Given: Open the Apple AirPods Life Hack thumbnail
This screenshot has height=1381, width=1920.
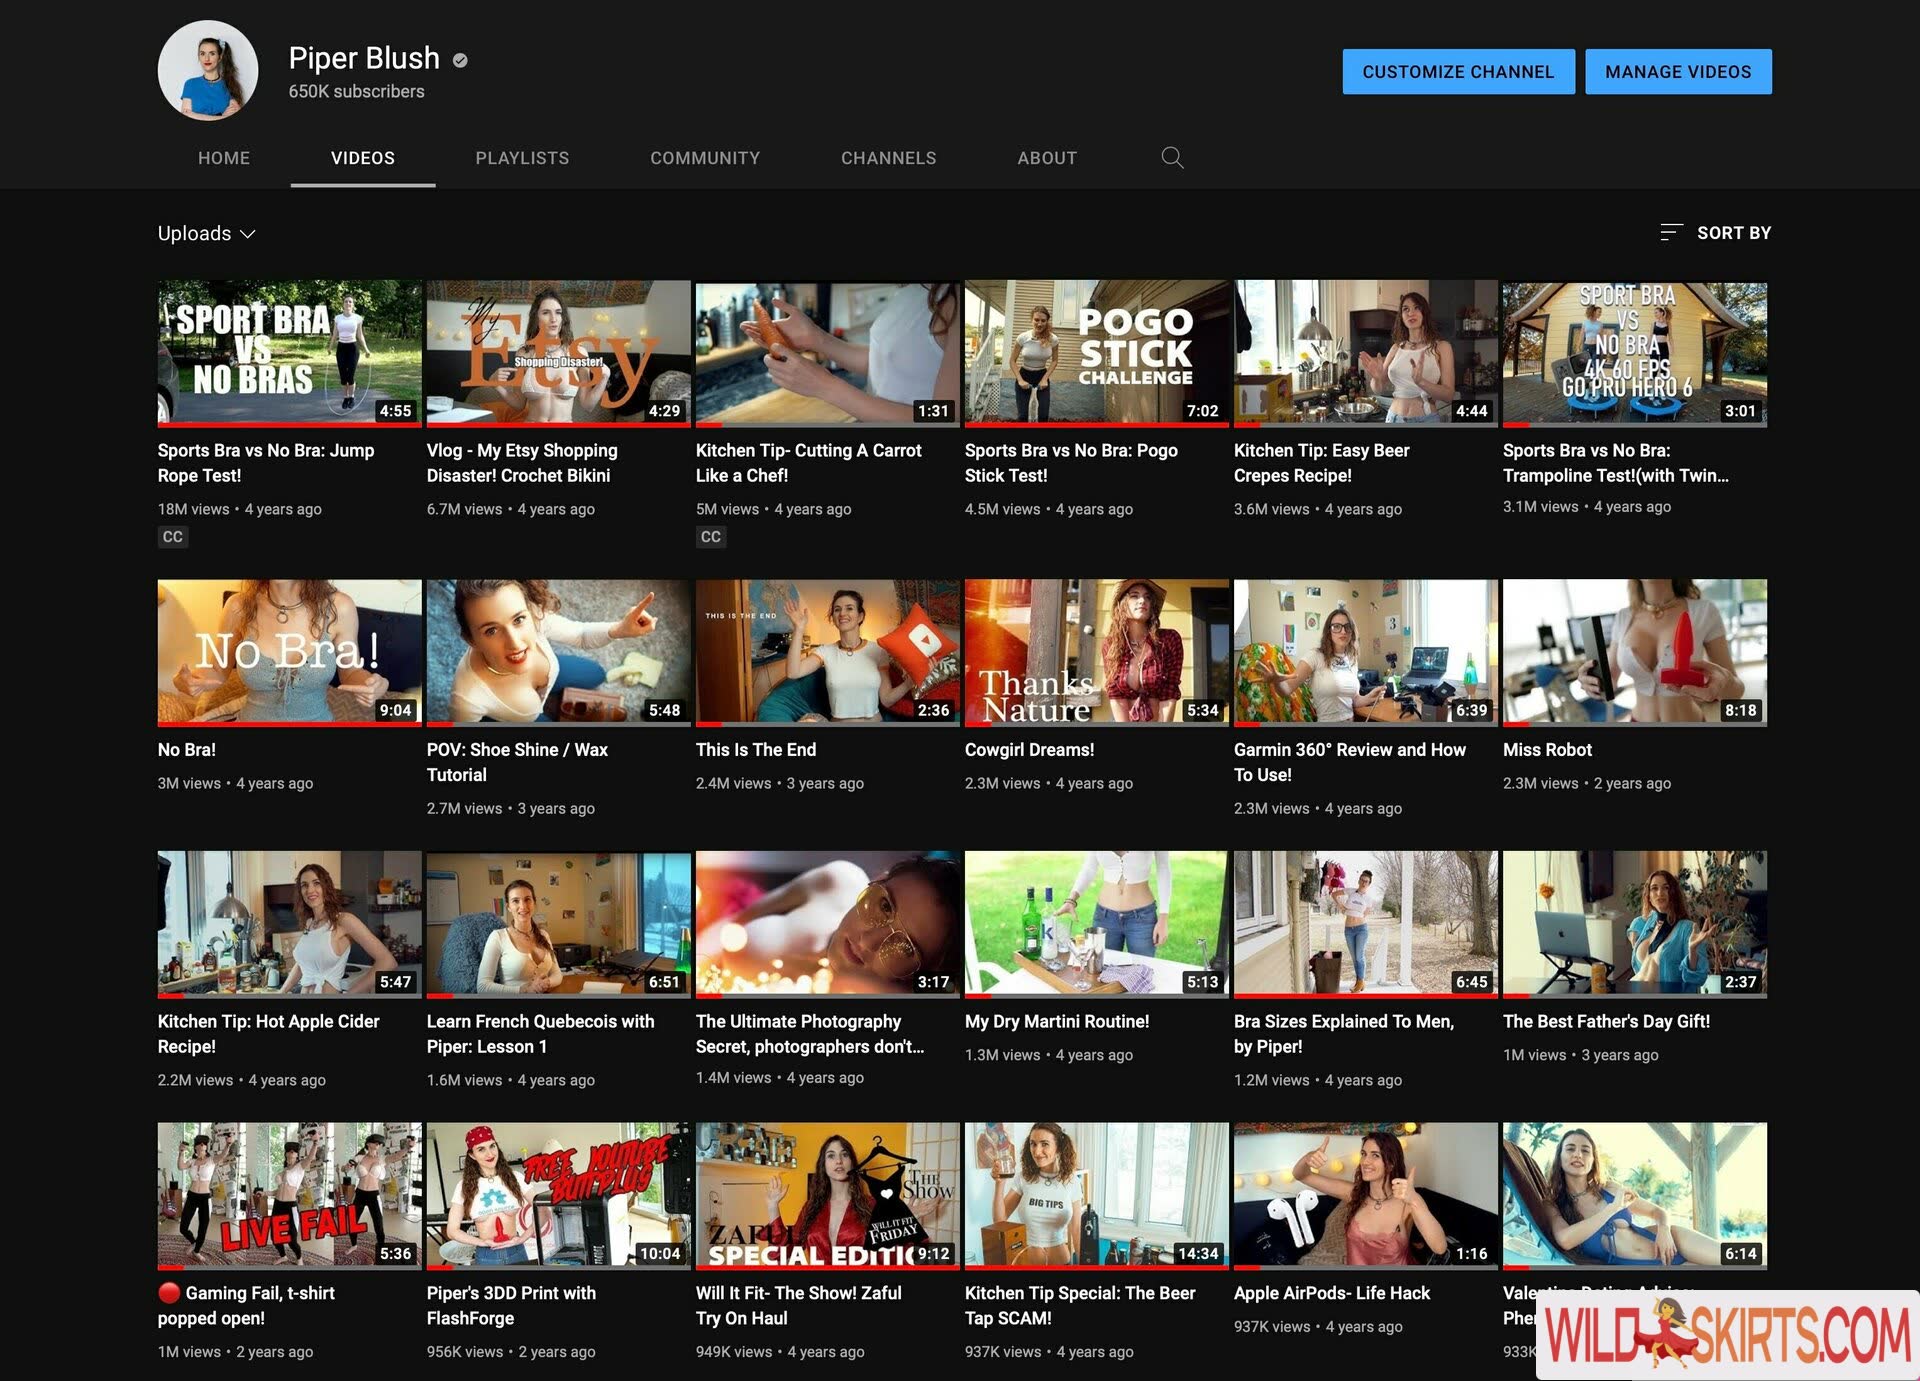Looking at the screenshot, I should (x=1365, y=1195).
